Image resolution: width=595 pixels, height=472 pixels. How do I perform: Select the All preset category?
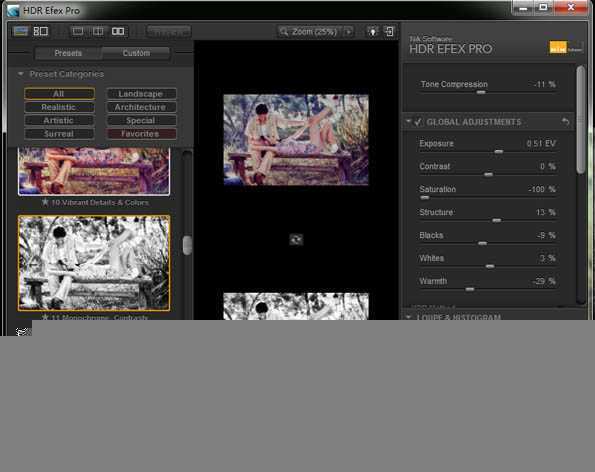[59, 93]
